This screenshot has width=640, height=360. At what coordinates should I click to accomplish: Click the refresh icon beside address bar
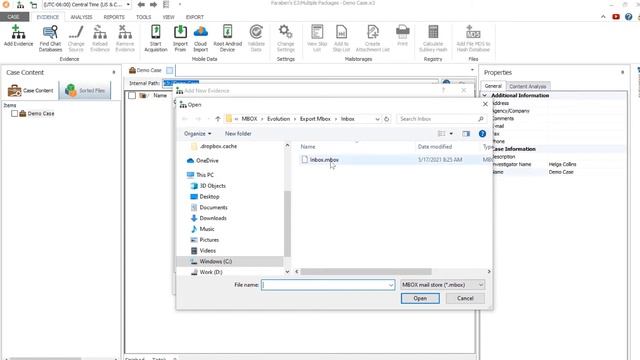tap(387, 119)
